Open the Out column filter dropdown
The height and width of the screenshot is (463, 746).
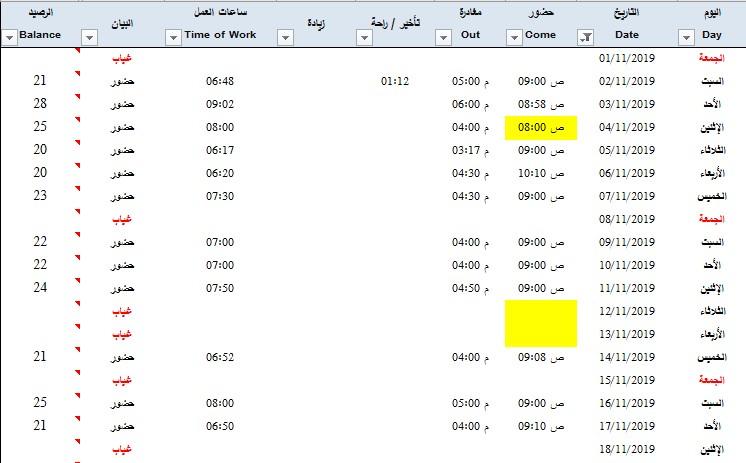coord(443,37)
